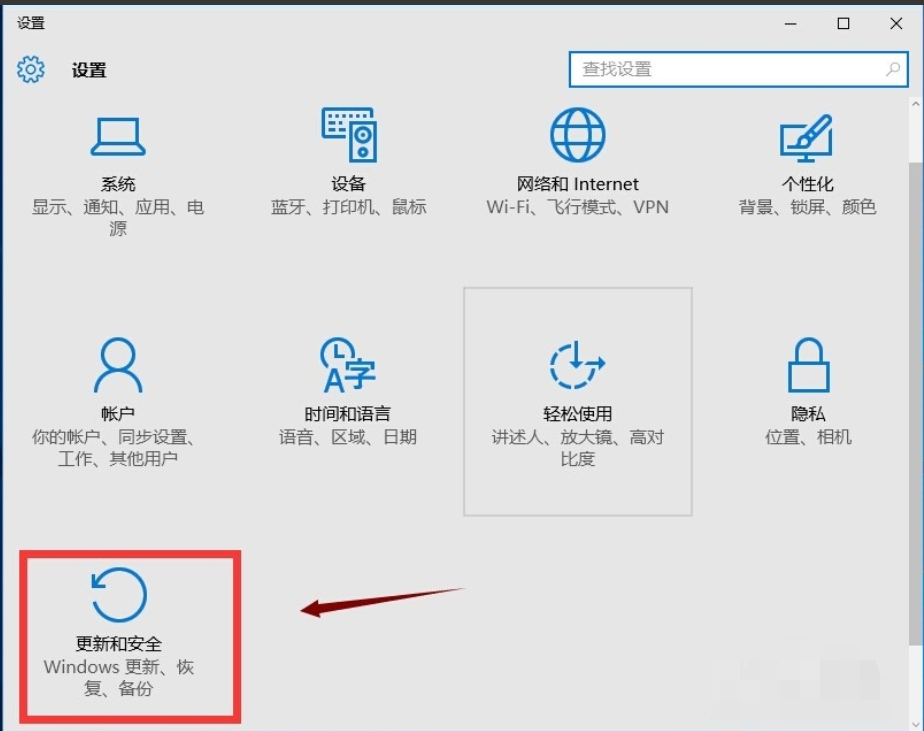924x731 pixels.
Task: Select the Ease of Access (轻松使用) icon
Action: pyautogui.click(x=578, y=365)
